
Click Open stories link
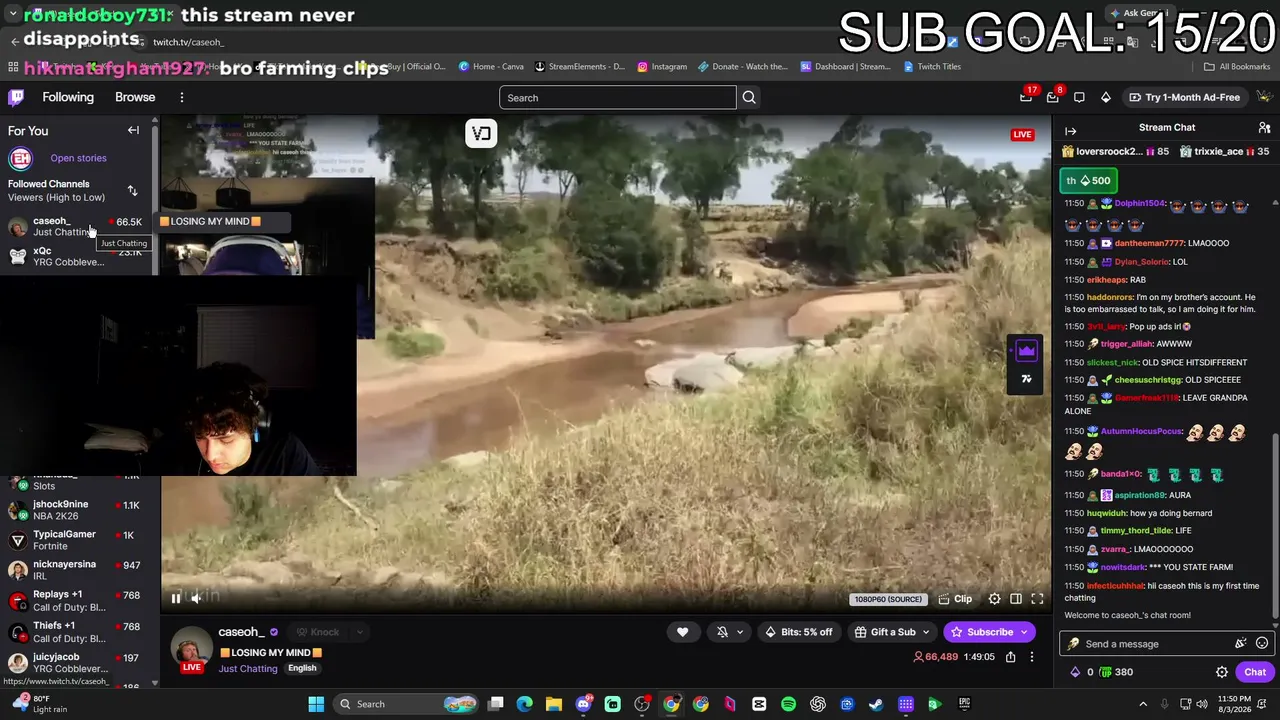pos(78,158)
